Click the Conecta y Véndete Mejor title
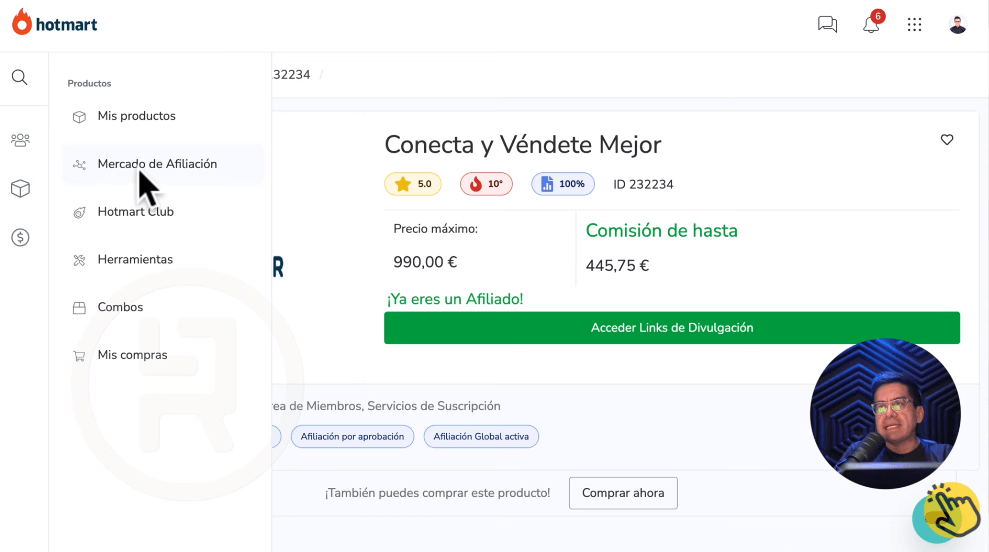 pyautogui.click(x=523, y=144)
